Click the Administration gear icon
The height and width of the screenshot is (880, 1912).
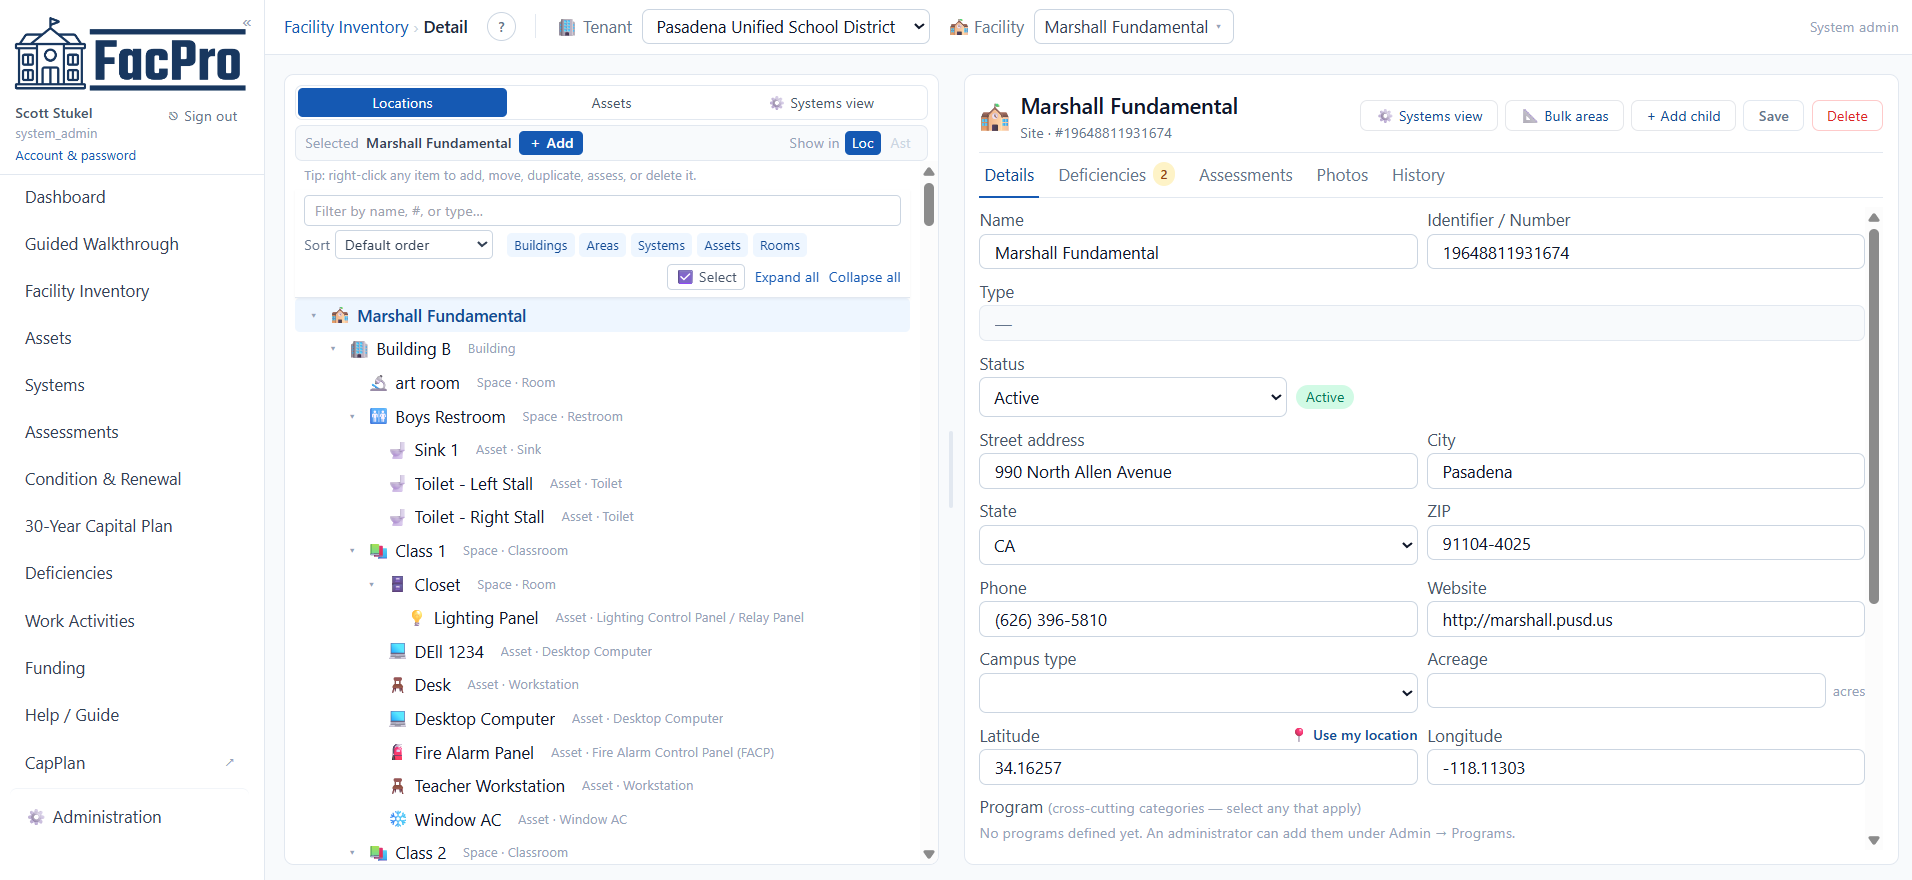pyautogui.click(x=36, y=817)
